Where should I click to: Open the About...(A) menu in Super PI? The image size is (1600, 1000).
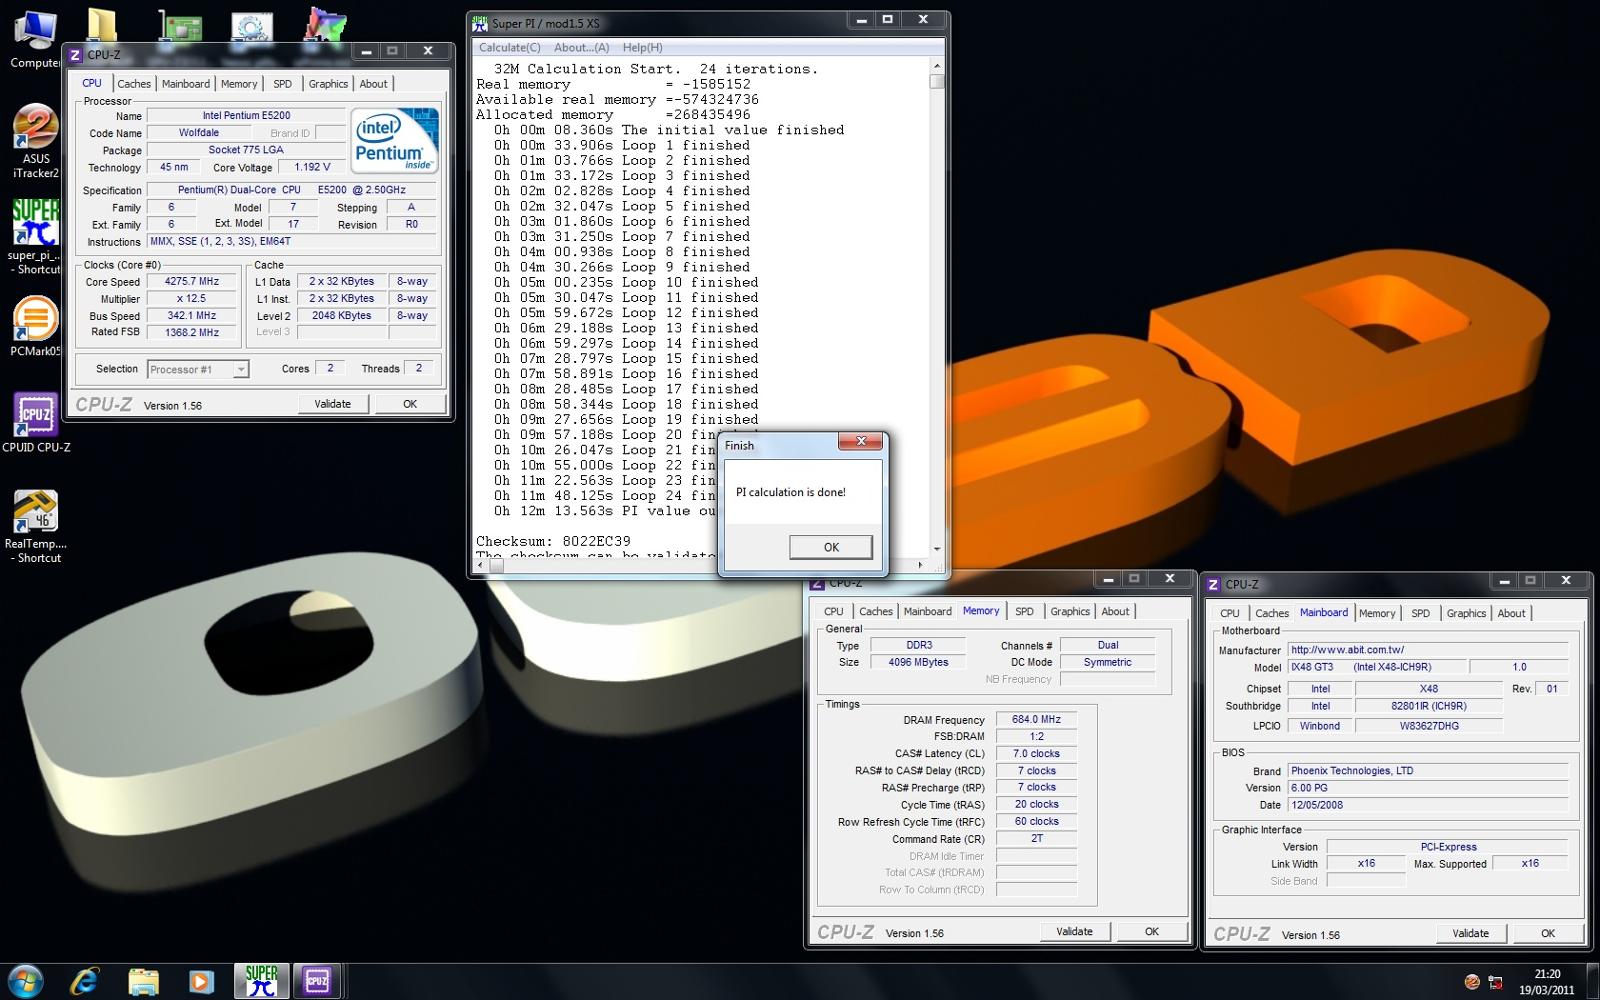click(581, 47)
